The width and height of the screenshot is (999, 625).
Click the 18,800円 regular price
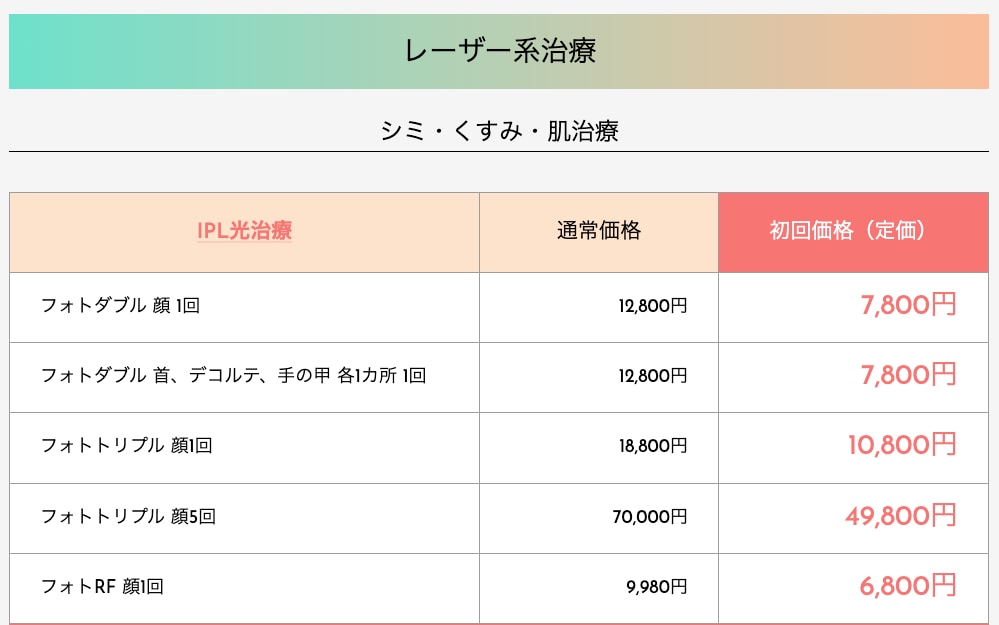point(652,445)
